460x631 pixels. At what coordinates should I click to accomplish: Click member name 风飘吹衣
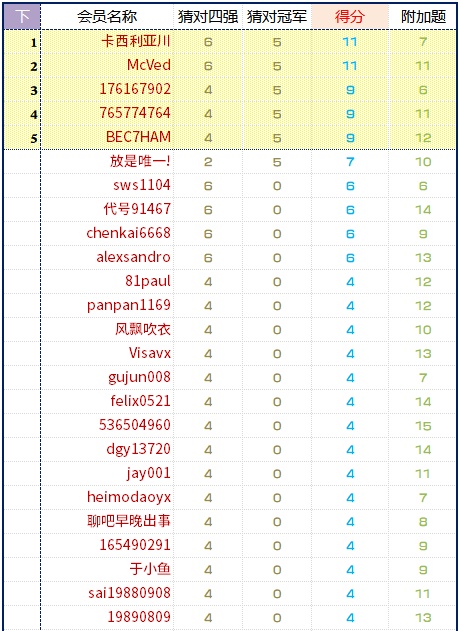143,330
